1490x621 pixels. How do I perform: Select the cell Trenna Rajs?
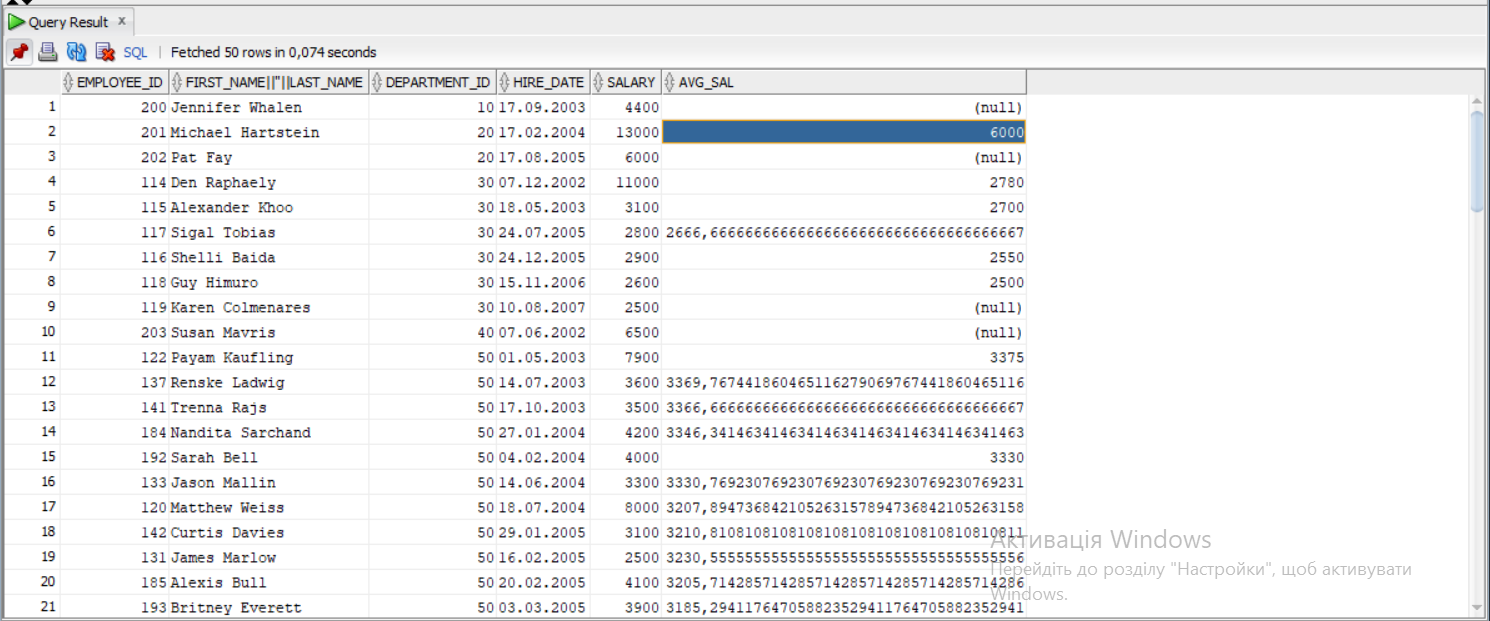point(268,407)
